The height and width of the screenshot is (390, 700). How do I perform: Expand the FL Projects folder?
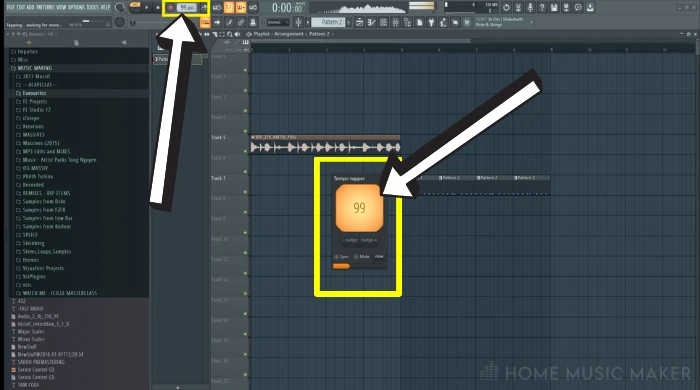(34, 102)
